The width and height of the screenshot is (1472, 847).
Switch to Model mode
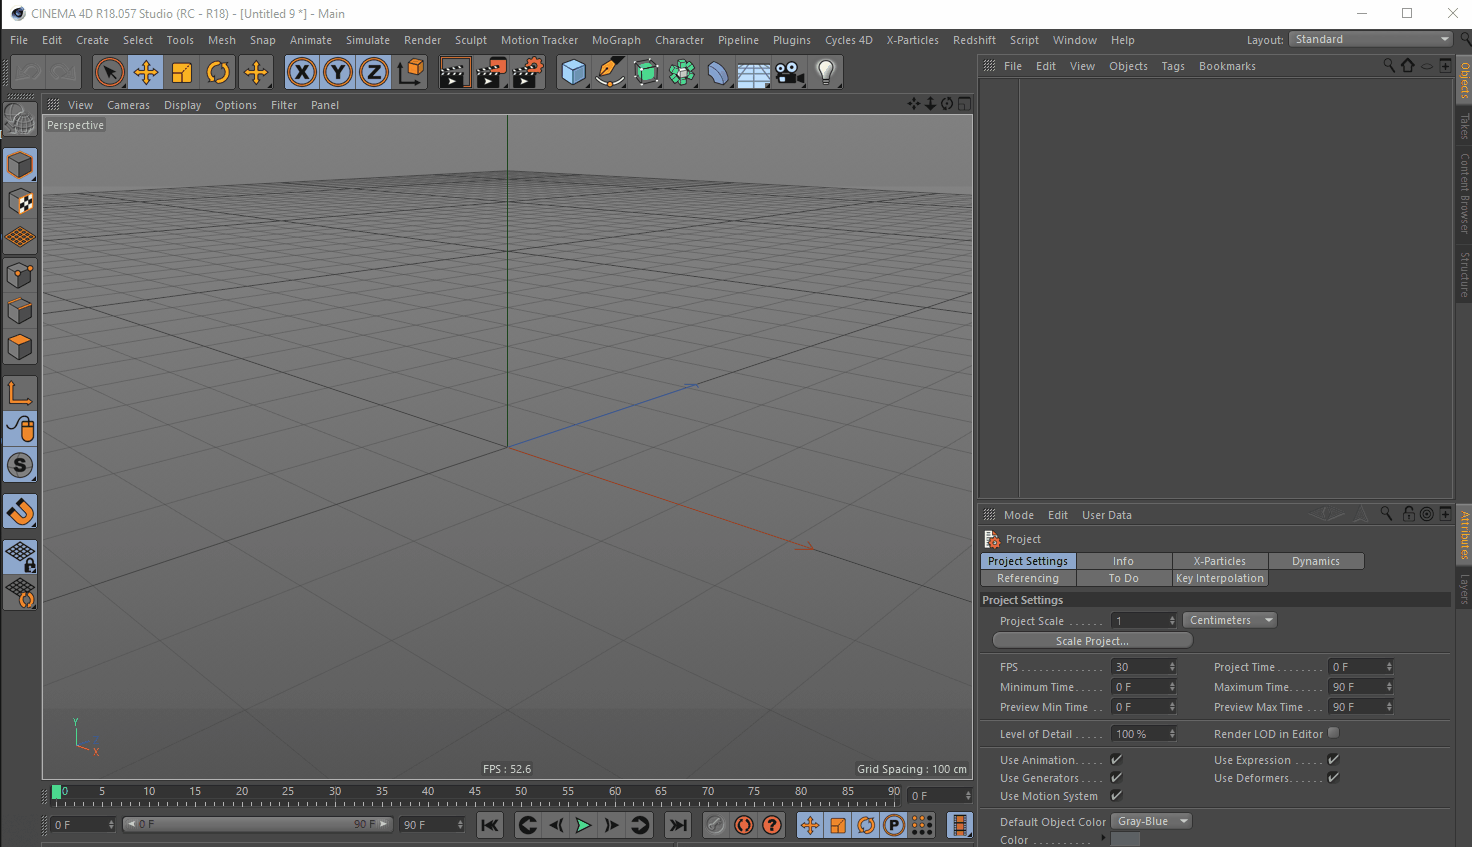20,165
